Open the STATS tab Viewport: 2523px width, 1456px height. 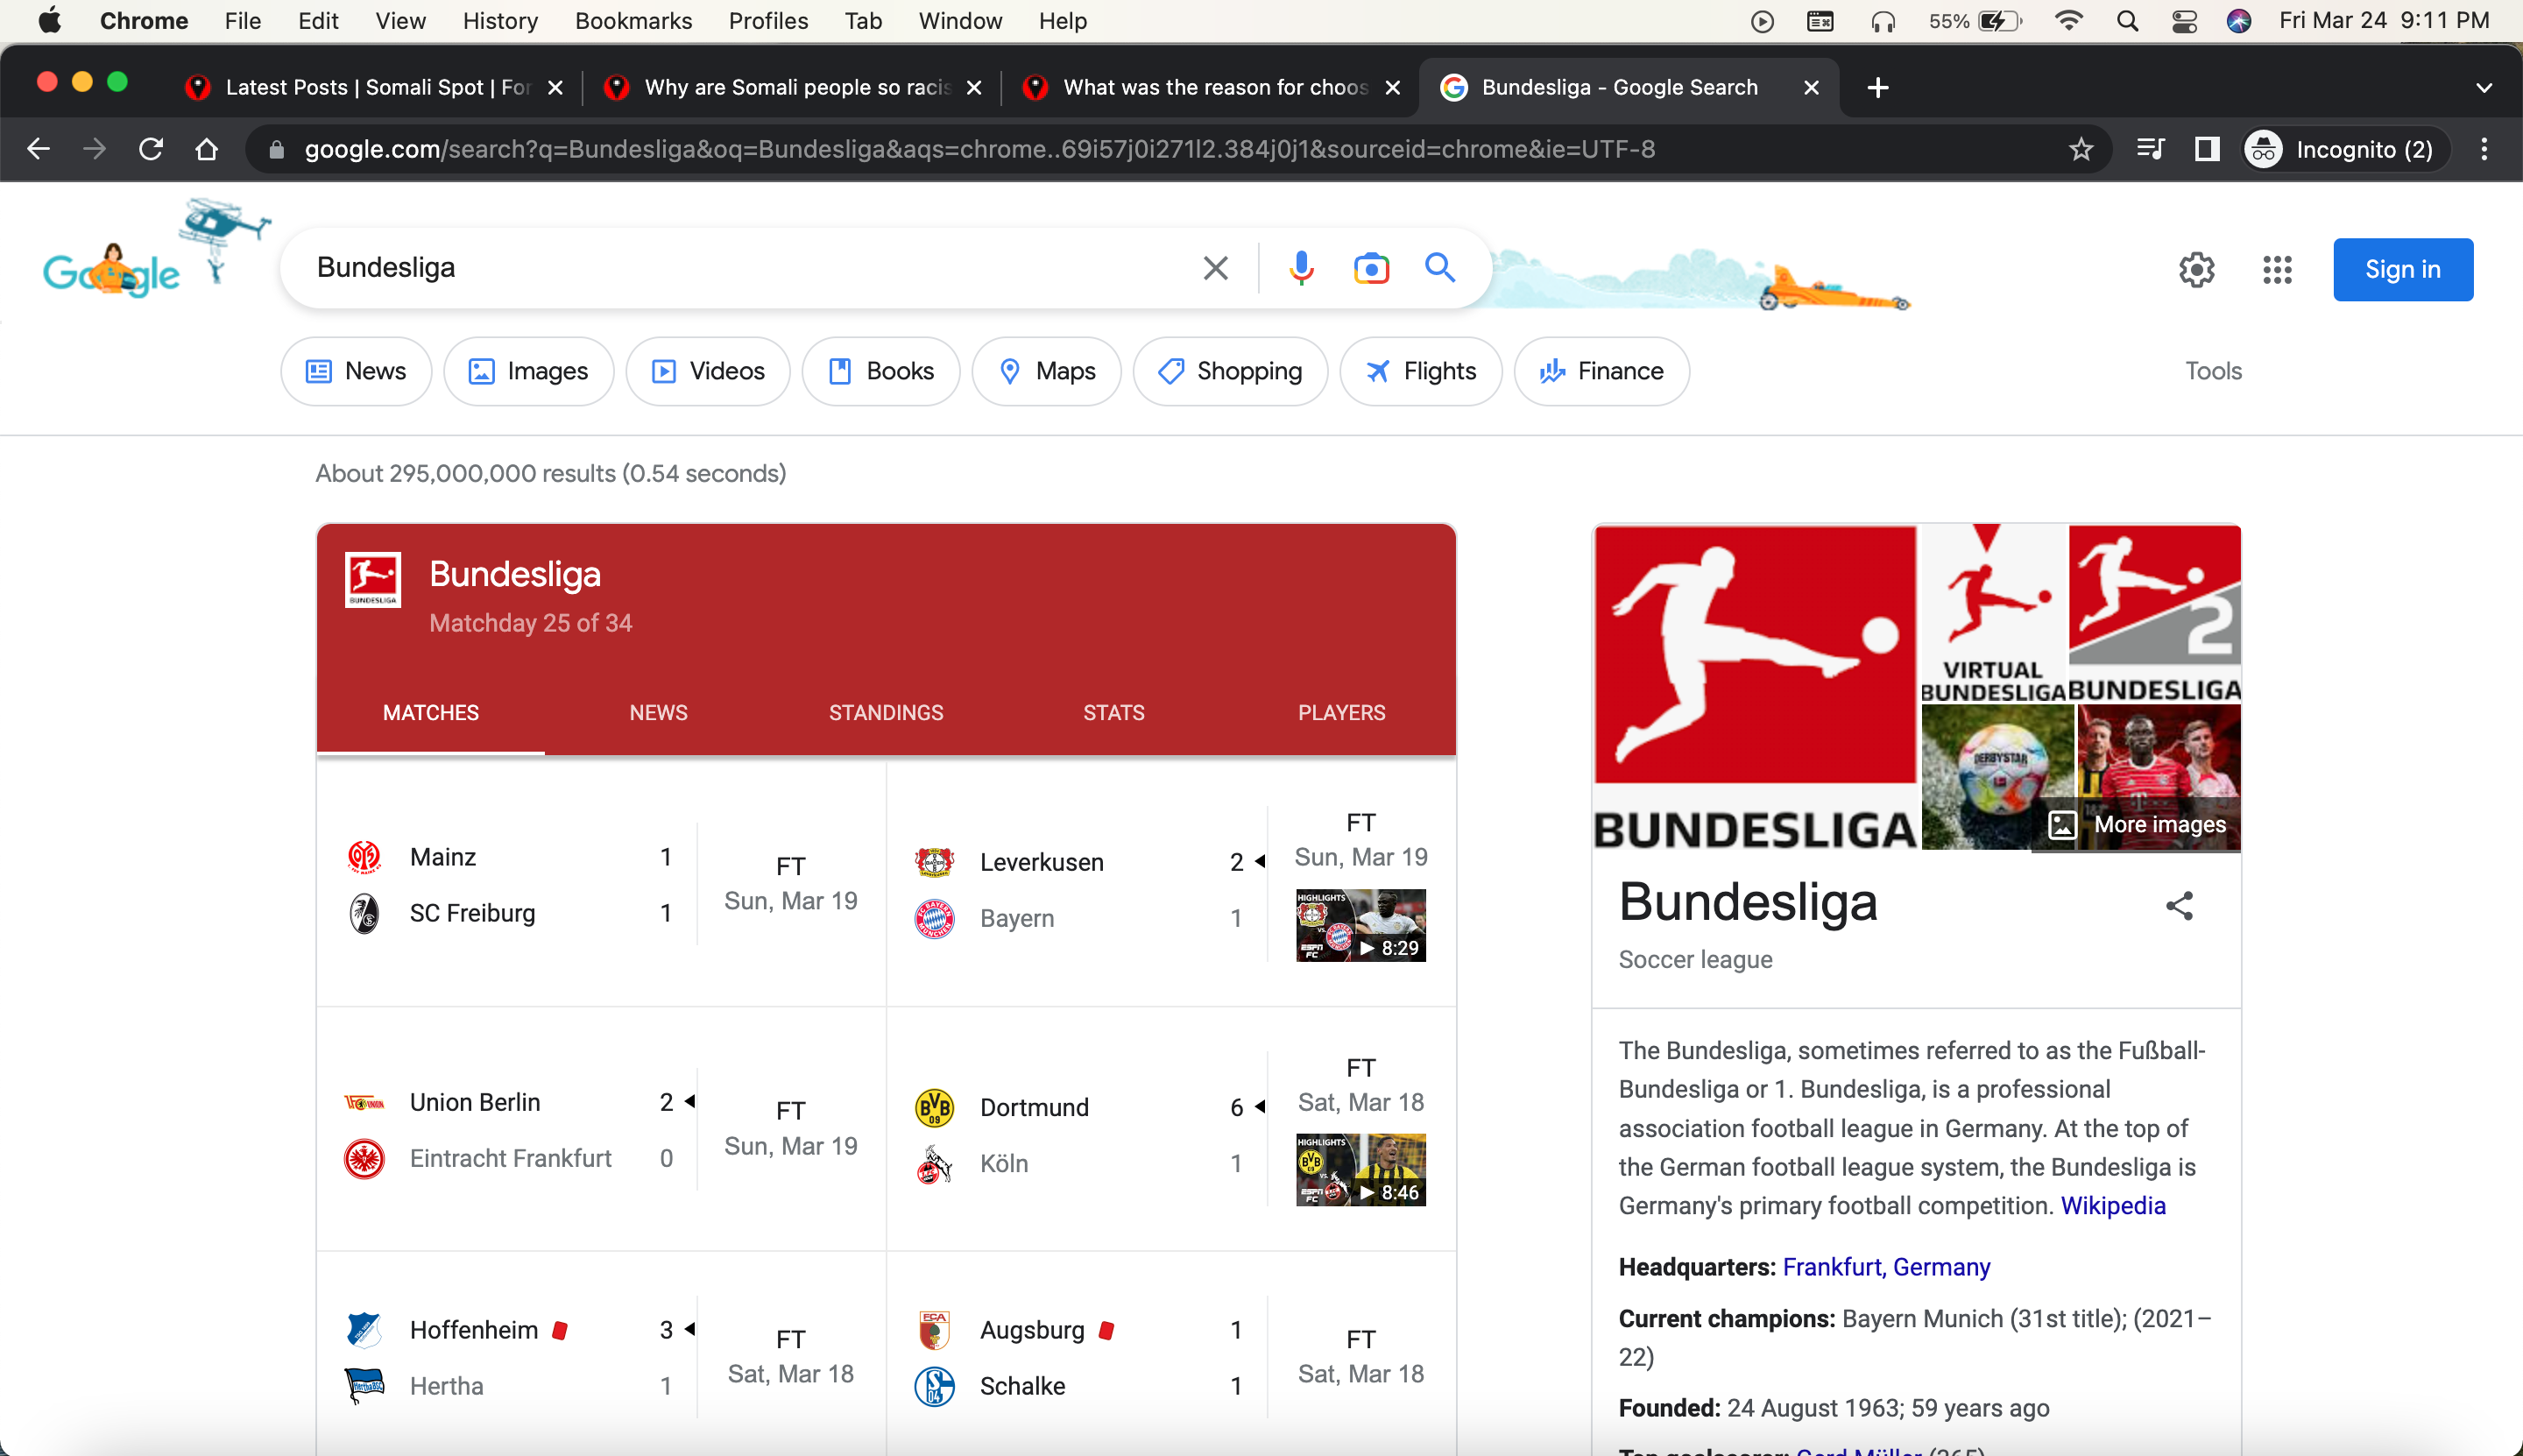point(1114,713)
